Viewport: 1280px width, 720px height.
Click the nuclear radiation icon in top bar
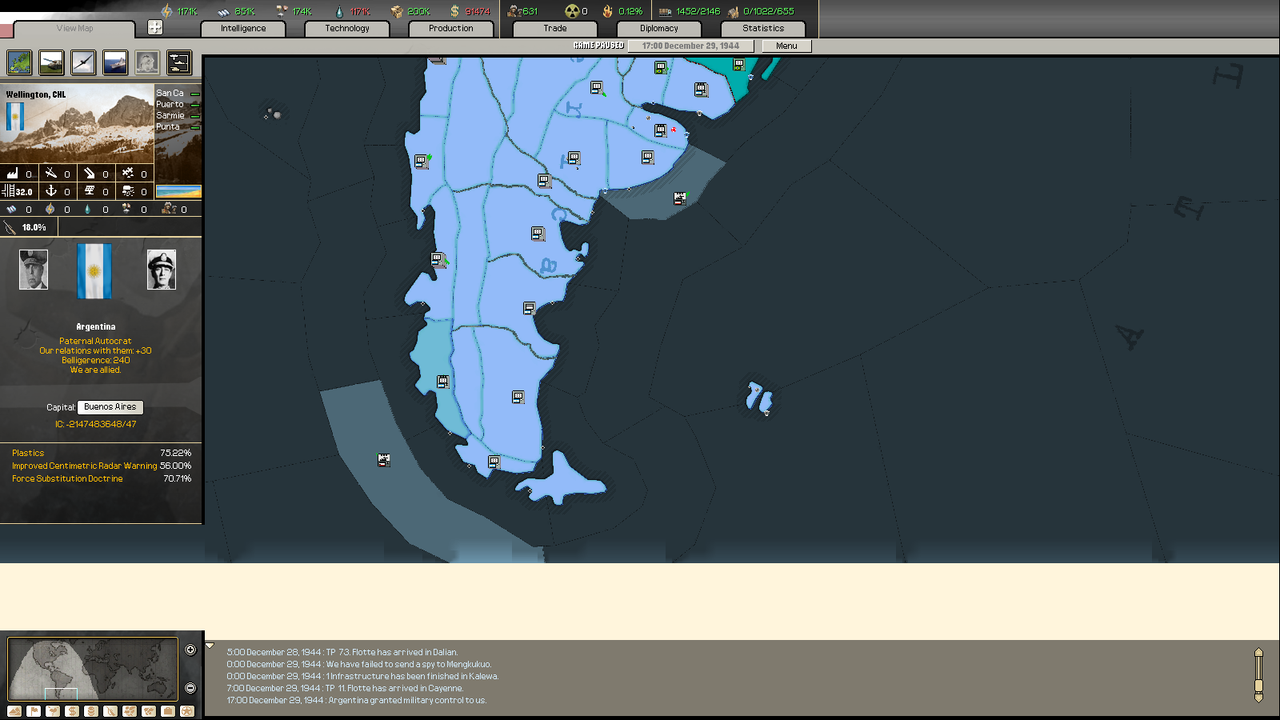pyautogui.click(x=572, y=11)
